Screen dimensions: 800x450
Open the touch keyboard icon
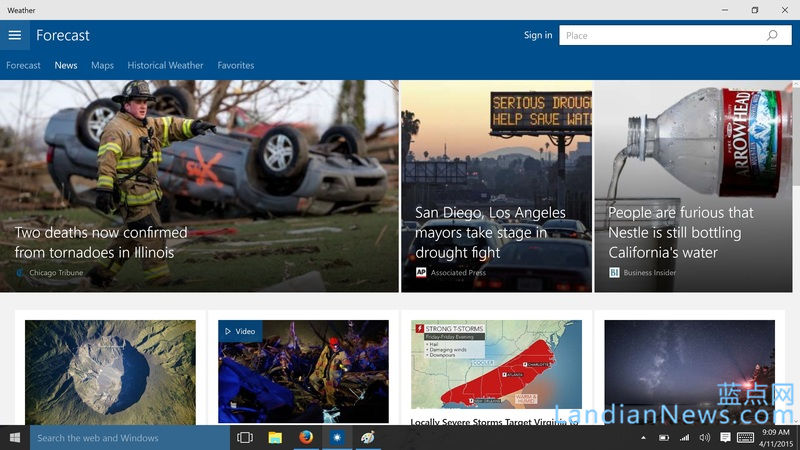(x=745, y=438)
